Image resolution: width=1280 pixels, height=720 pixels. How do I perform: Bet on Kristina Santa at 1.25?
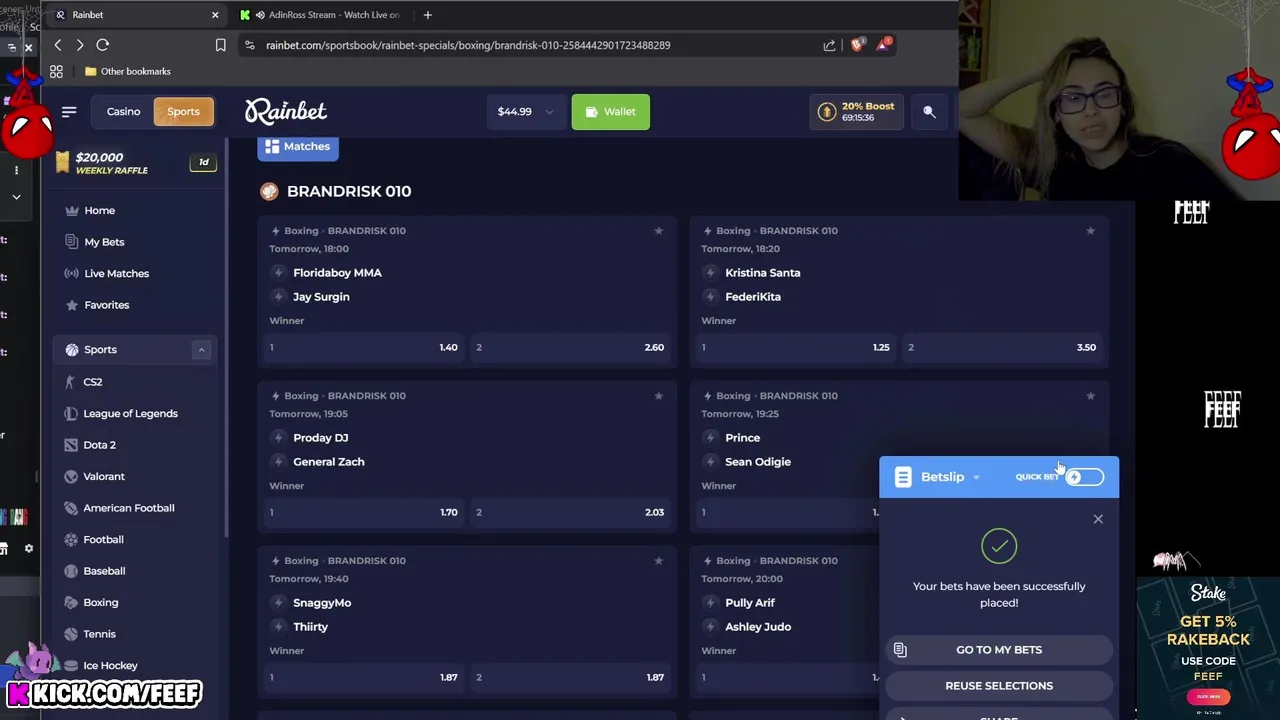[x=796, y=348]
